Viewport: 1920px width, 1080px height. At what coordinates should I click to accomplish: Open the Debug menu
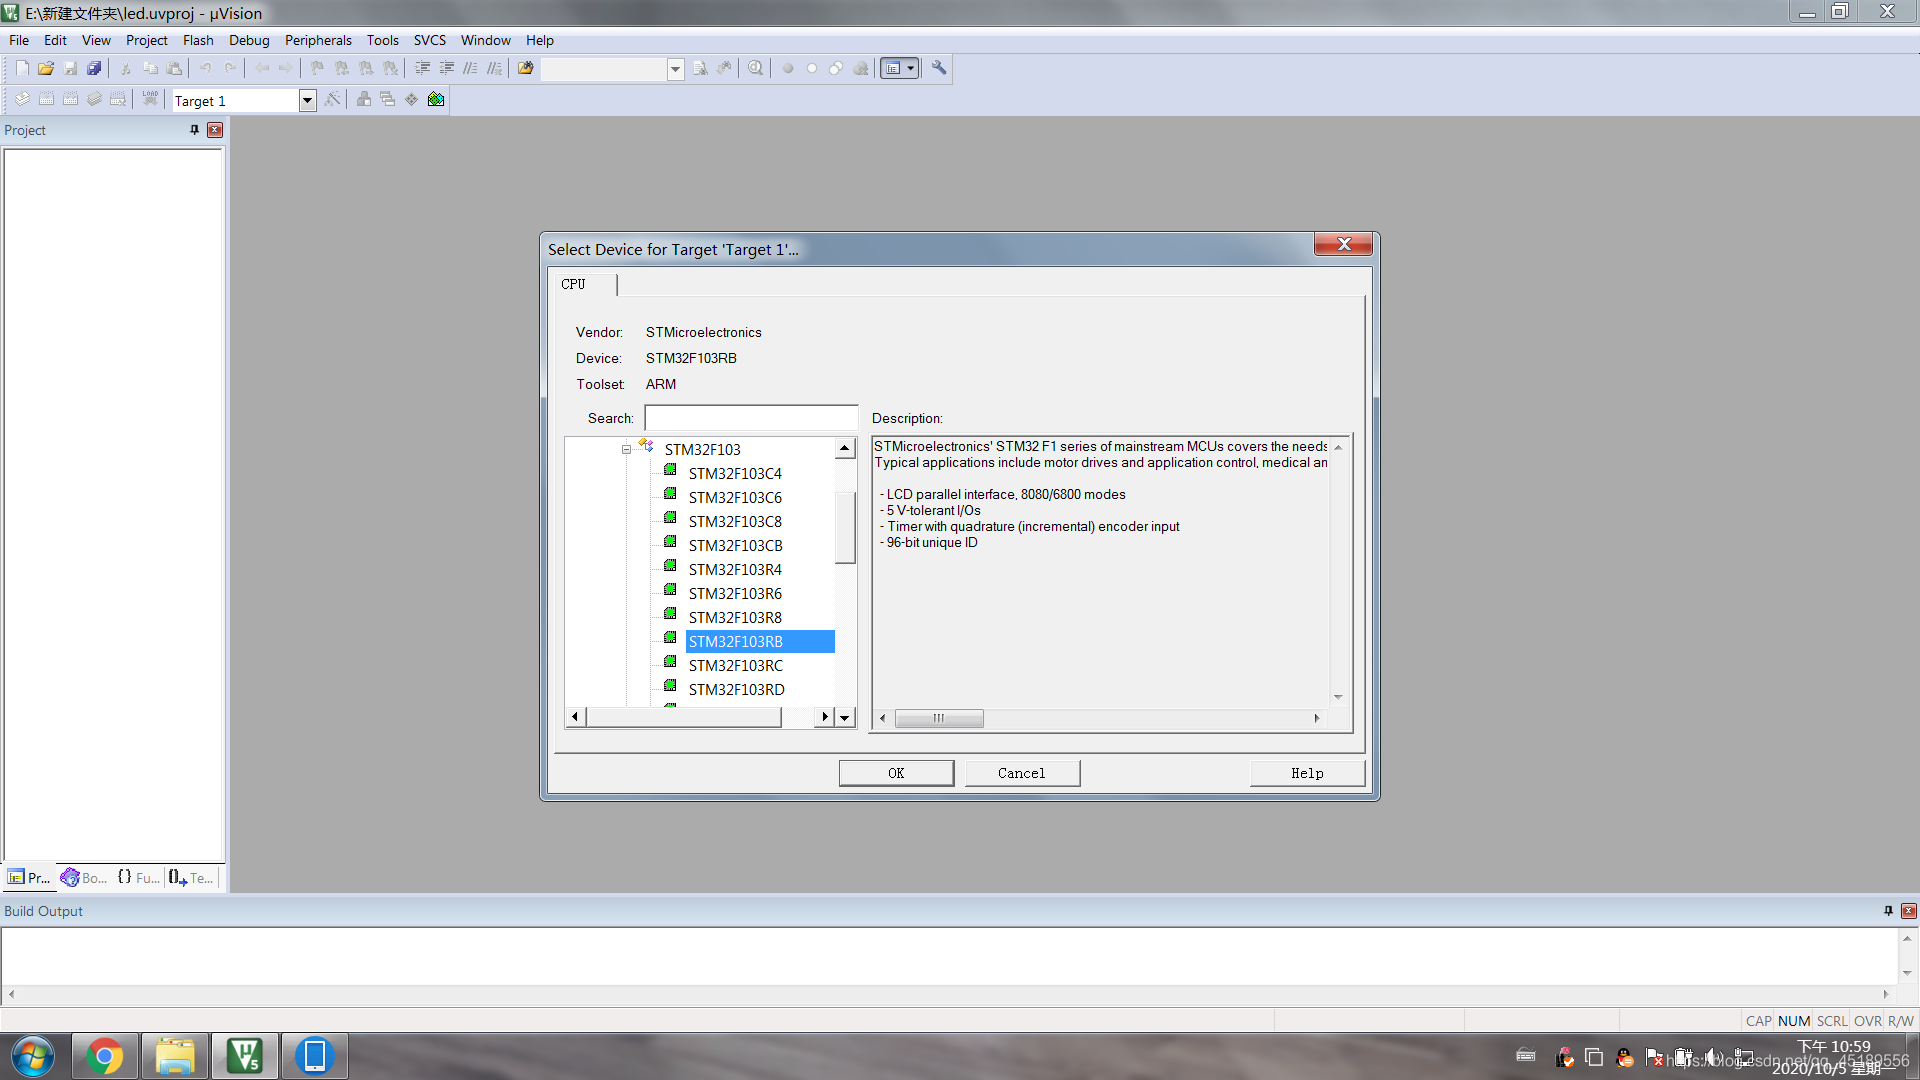pyautogui.click(x=249, y=40)
